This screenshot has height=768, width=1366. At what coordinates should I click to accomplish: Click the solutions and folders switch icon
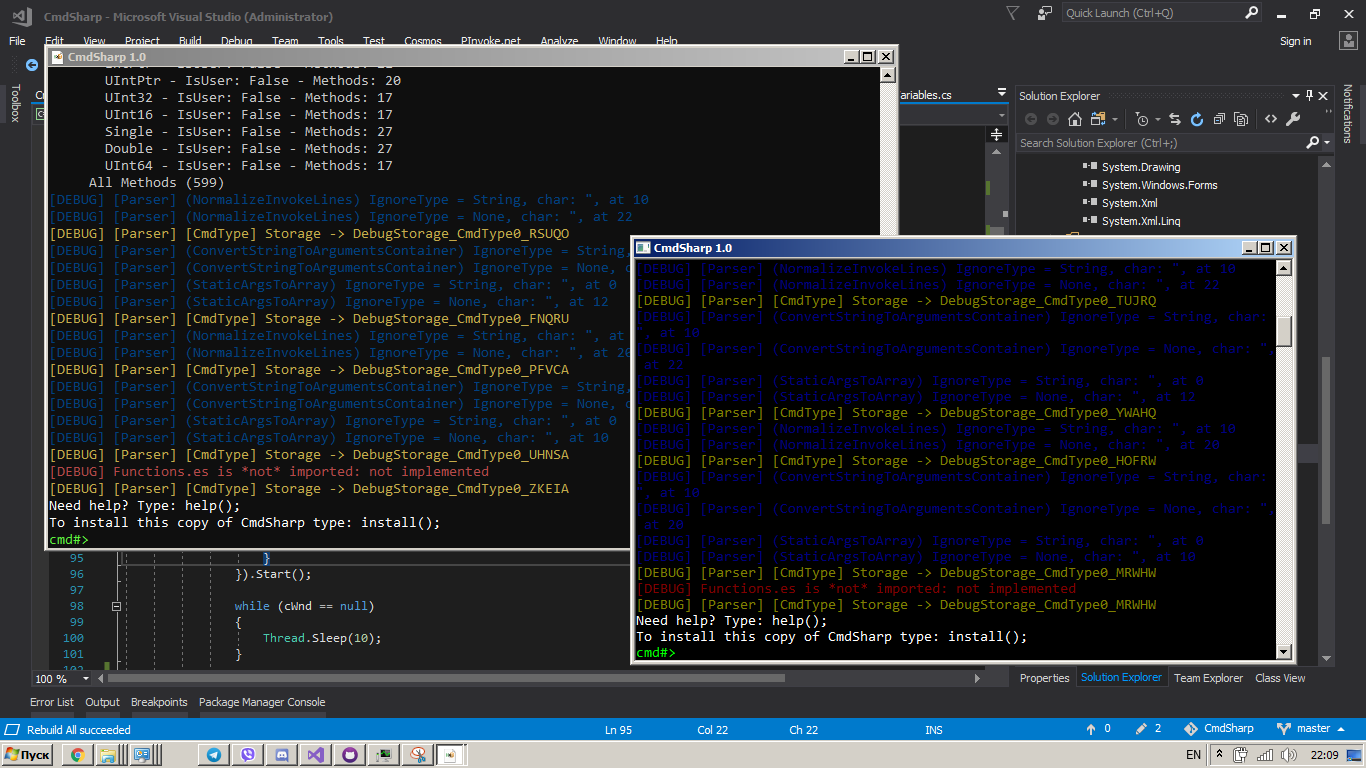tap(1100, 119)
